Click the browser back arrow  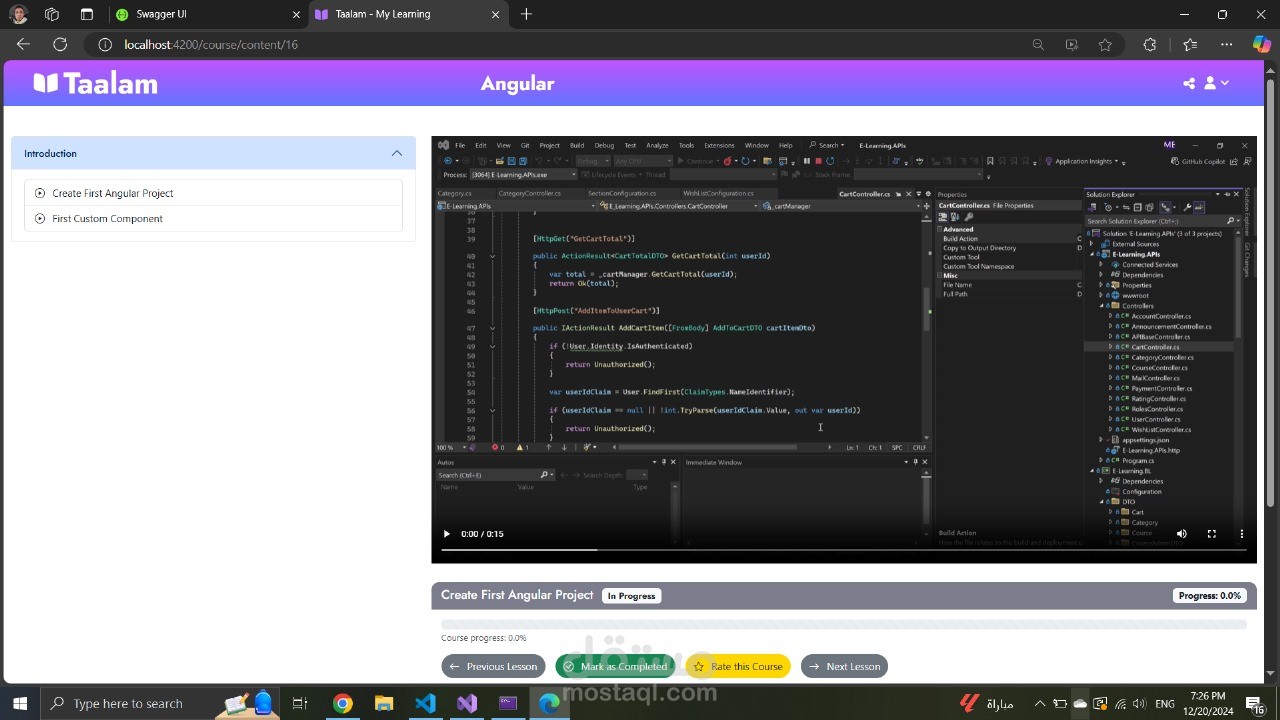23,45
